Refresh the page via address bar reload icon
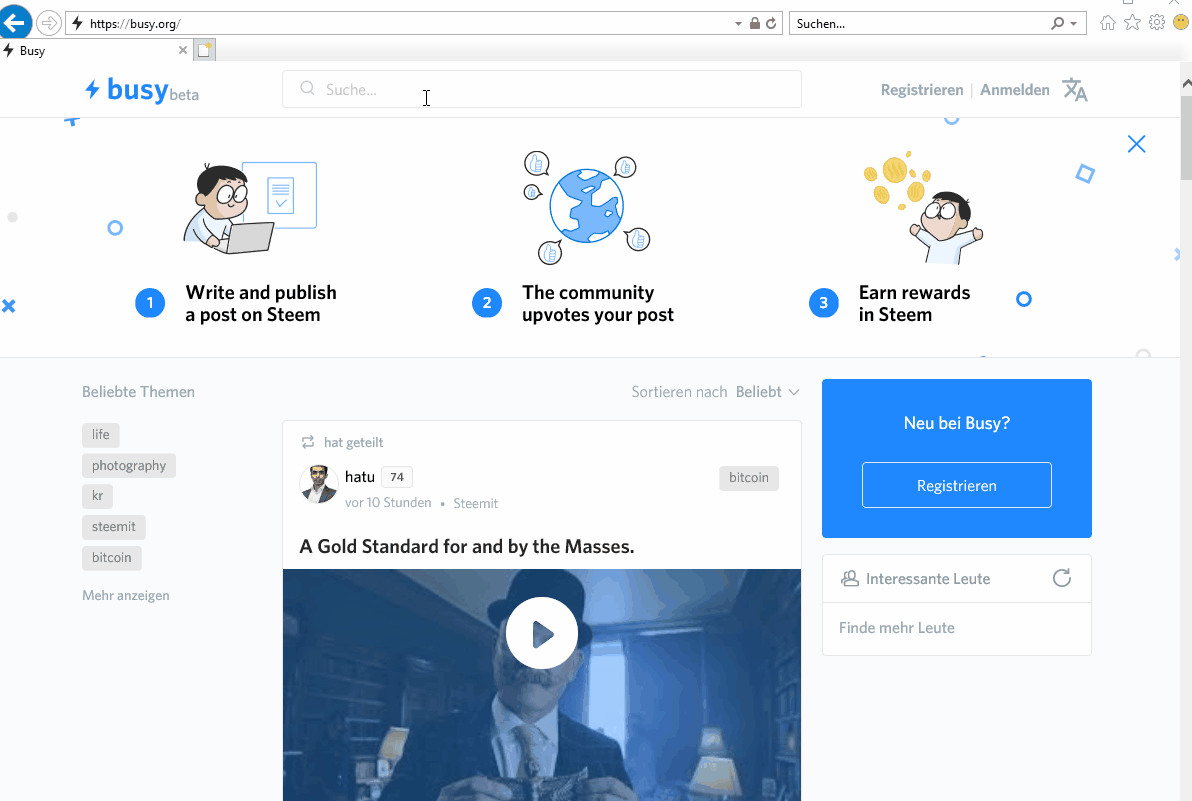Screen dimensions: 1192x801 coord(771,24)
